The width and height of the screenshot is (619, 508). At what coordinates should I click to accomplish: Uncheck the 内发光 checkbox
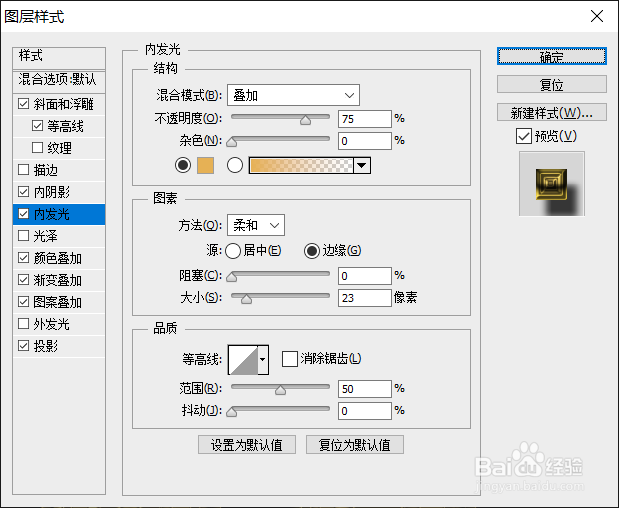pyautogui.click(x=24, y=214)
